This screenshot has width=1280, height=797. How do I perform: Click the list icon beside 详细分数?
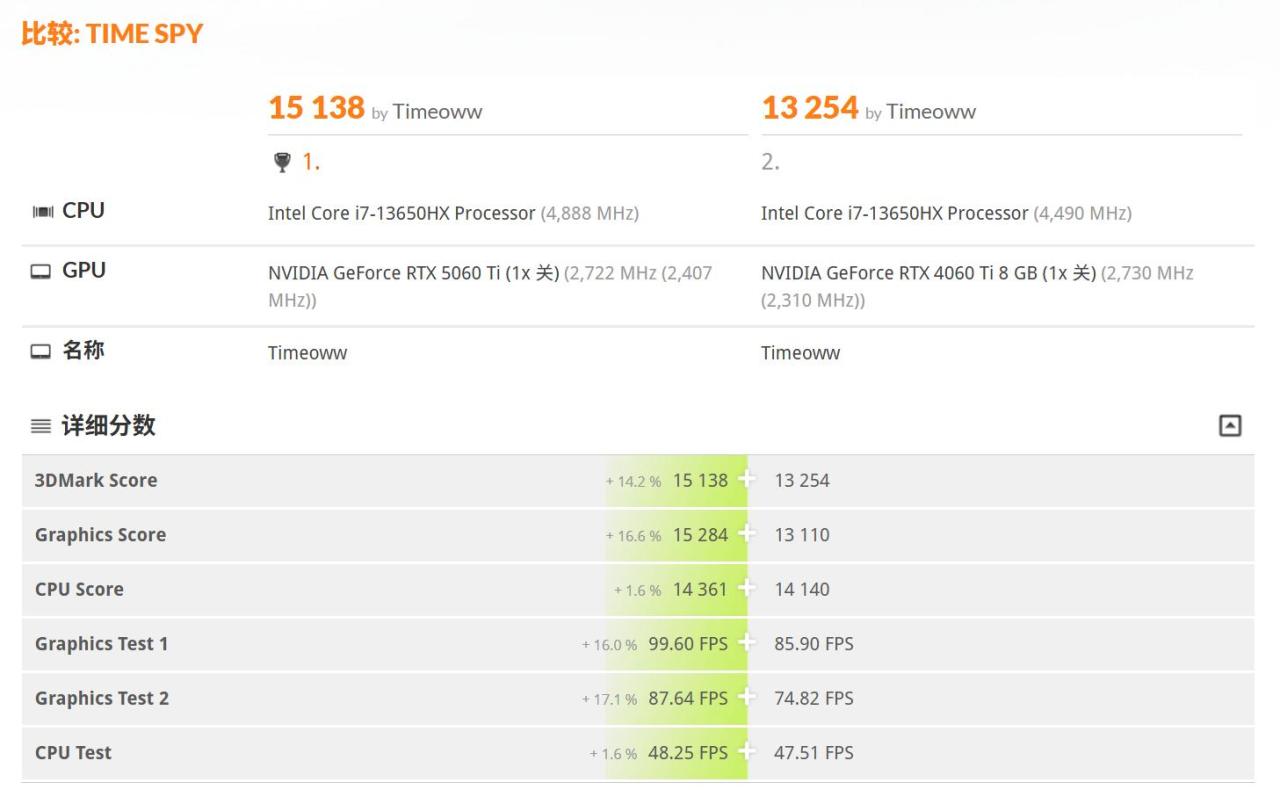41,426
